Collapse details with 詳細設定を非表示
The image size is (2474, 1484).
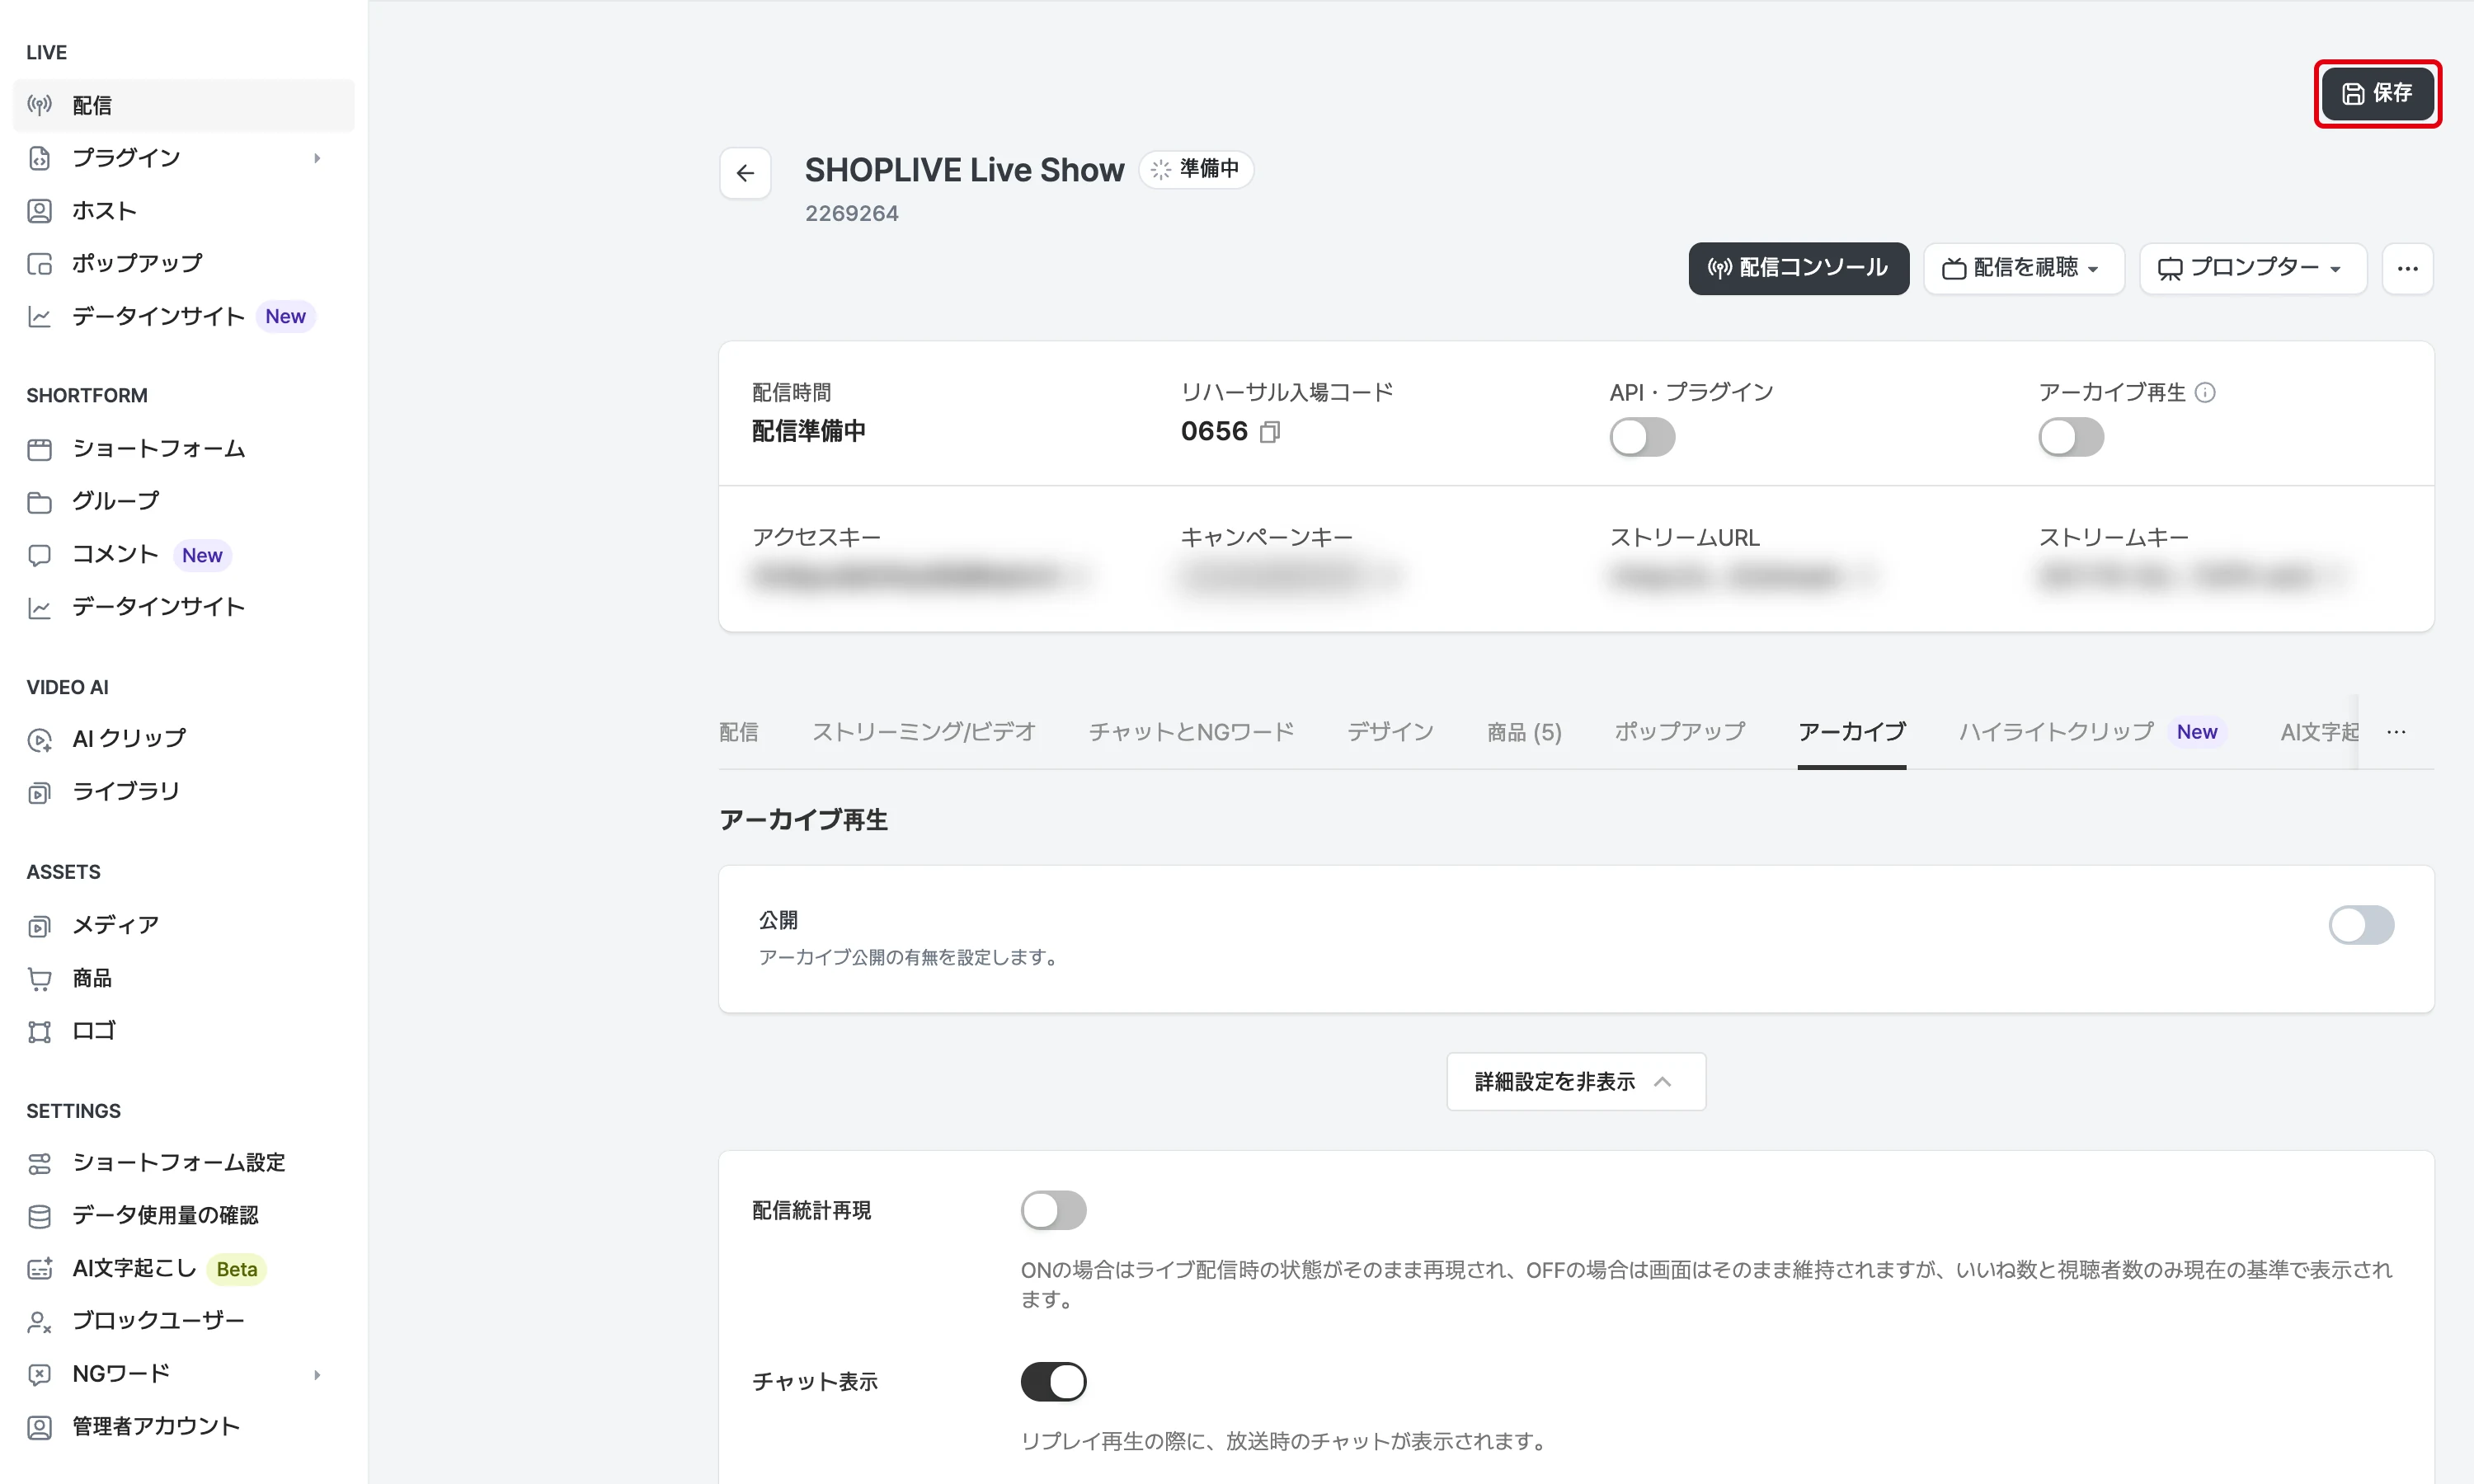[1576, 1081]
